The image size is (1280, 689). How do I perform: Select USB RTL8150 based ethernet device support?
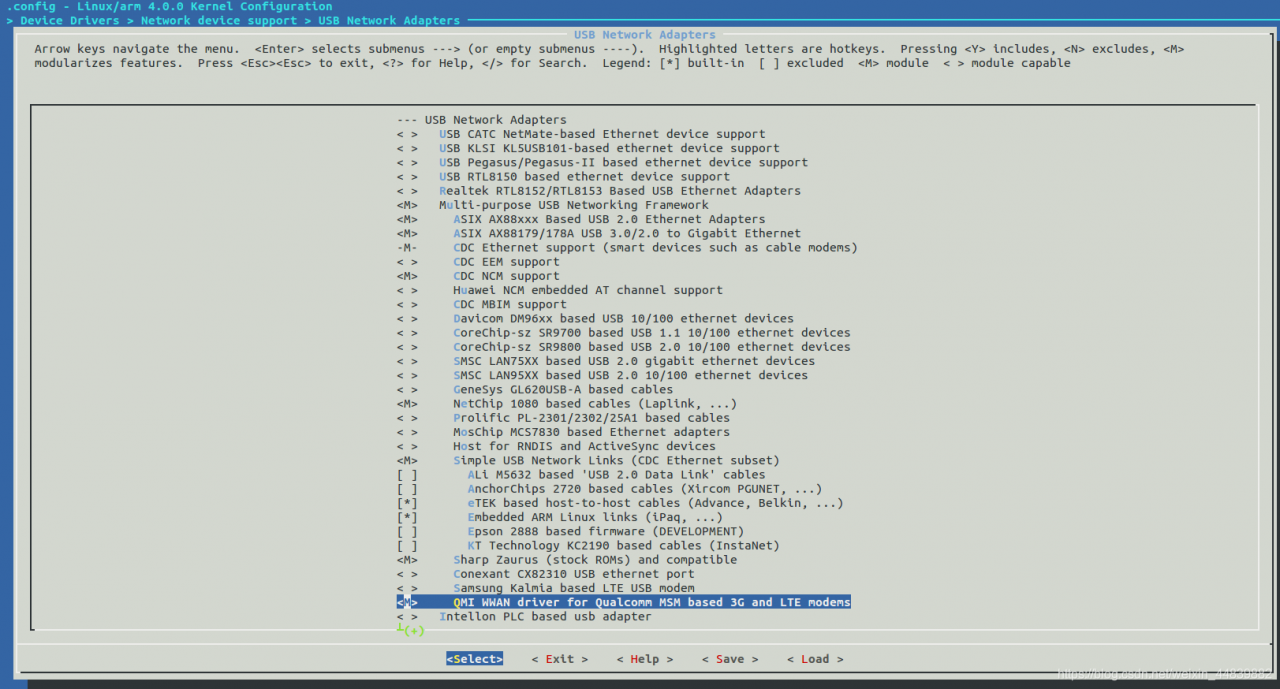click(x=584, y=176)
